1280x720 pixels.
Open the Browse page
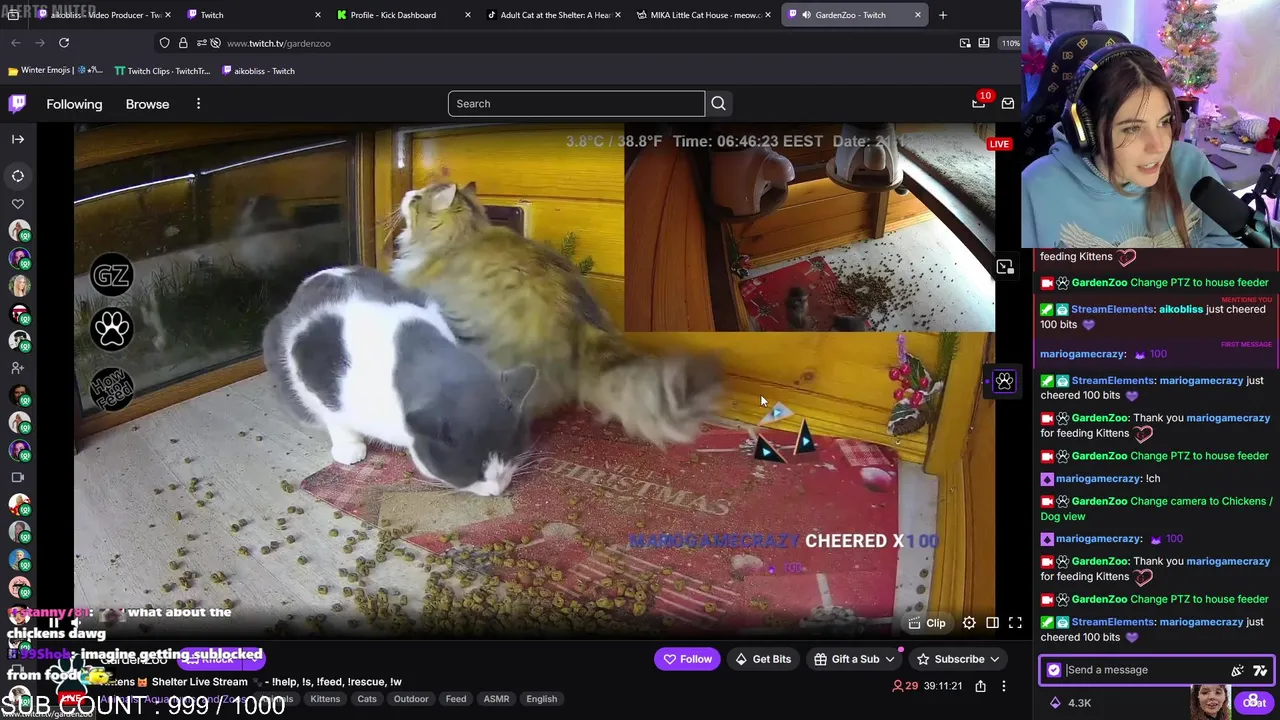[147, 104]
